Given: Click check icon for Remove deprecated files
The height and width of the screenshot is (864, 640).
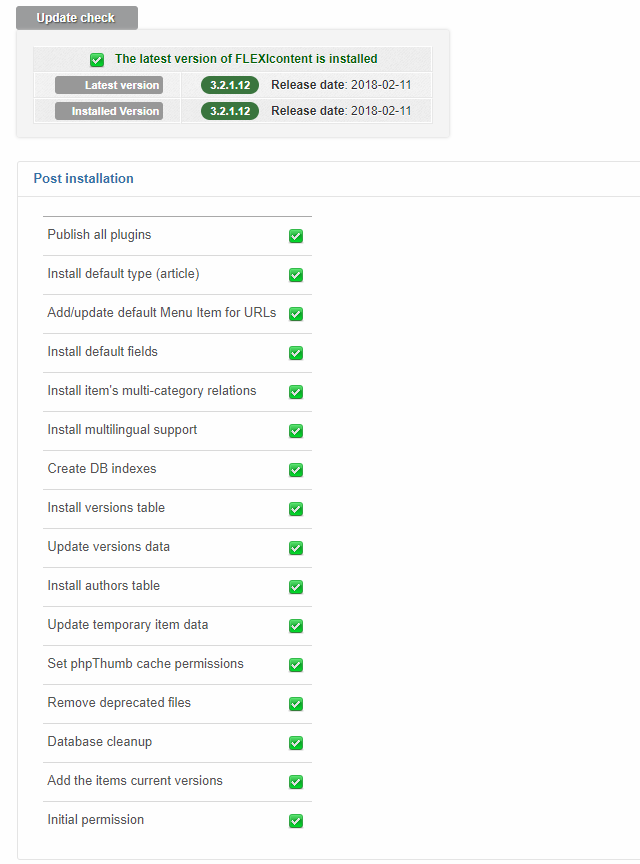Looking at the screenshot, I should [296, 704].
